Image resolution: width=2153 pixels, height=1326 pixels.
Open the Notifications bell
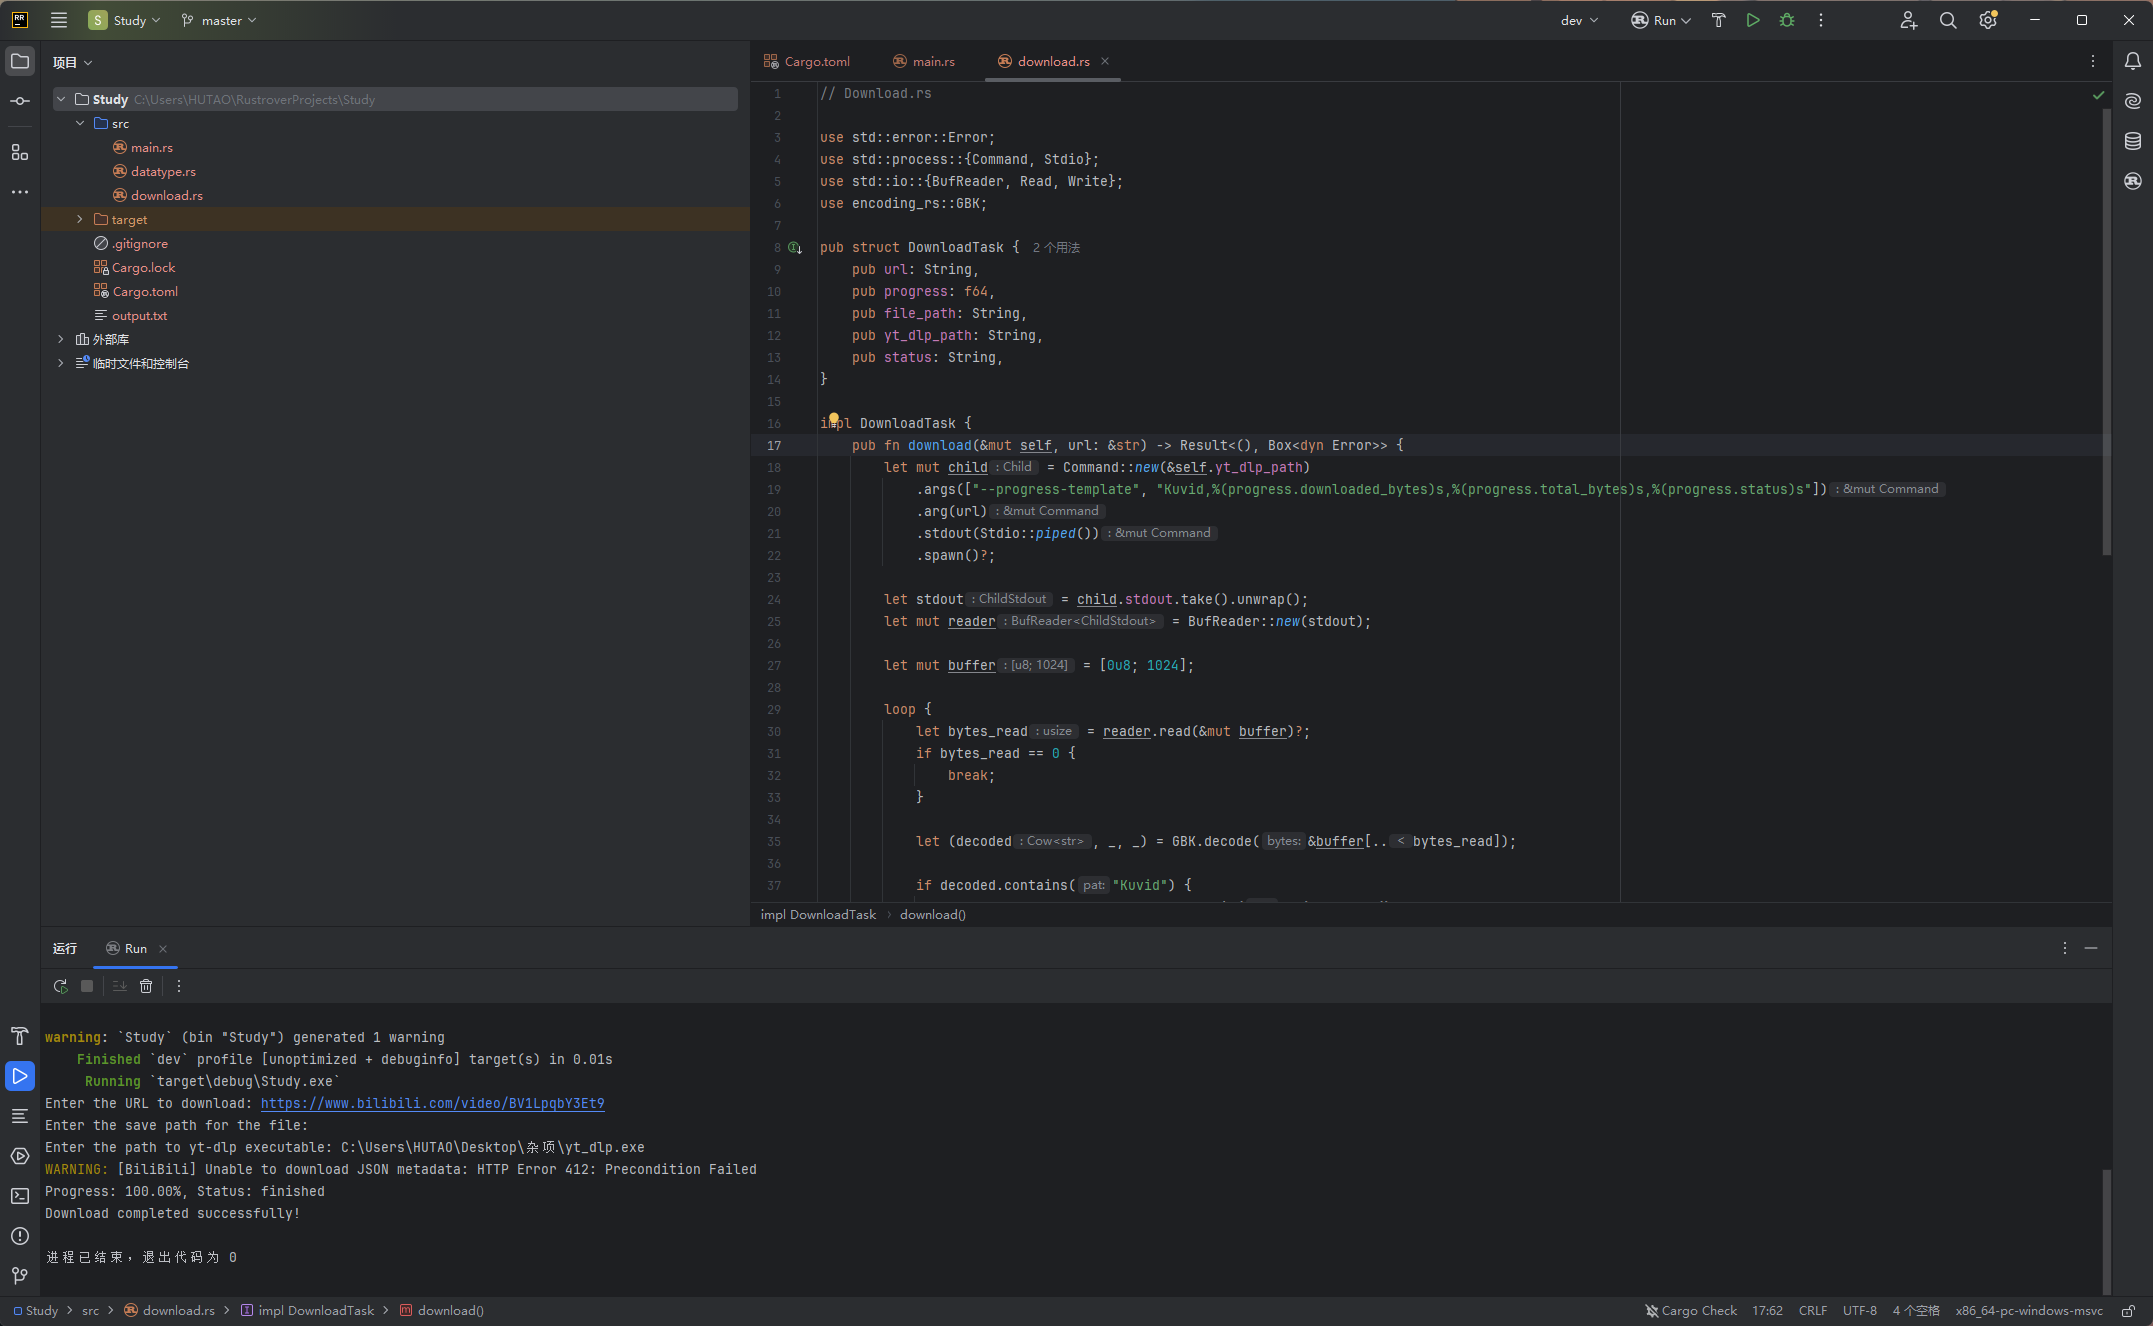[x=2133, y=61]
